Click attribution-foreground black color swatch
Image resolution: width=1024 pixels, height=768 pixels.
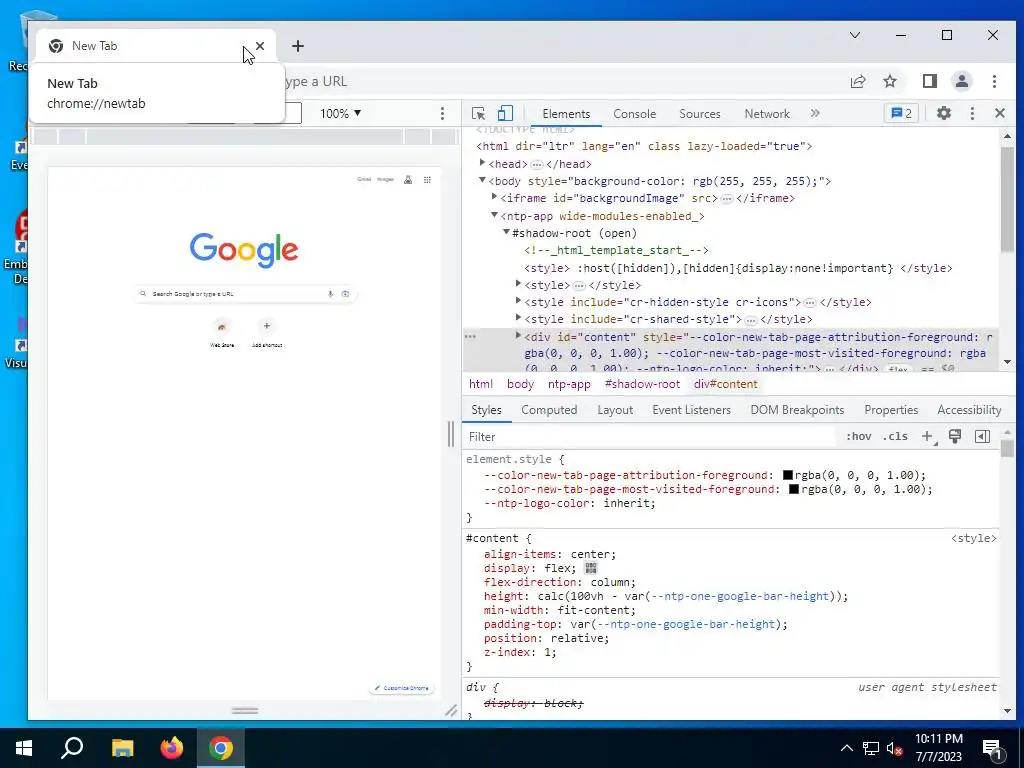788,475
